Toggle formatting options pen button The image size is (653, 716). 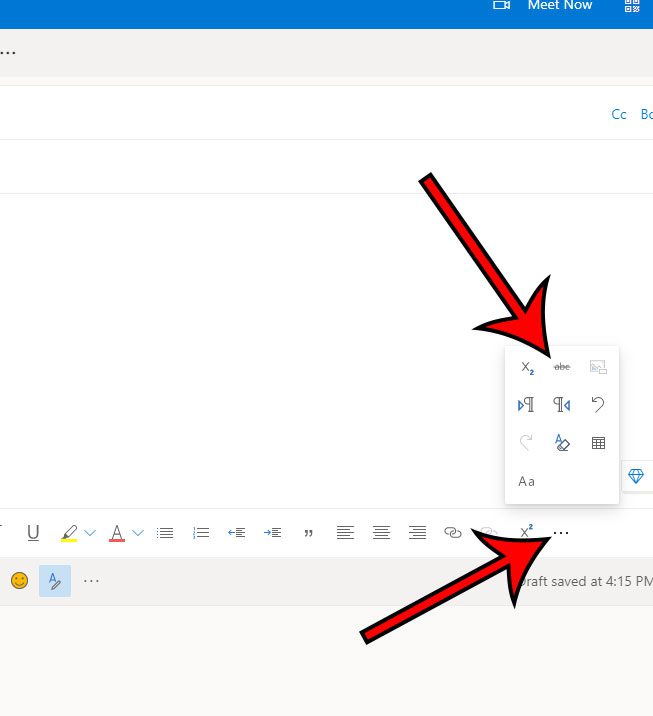pos(55,580)
